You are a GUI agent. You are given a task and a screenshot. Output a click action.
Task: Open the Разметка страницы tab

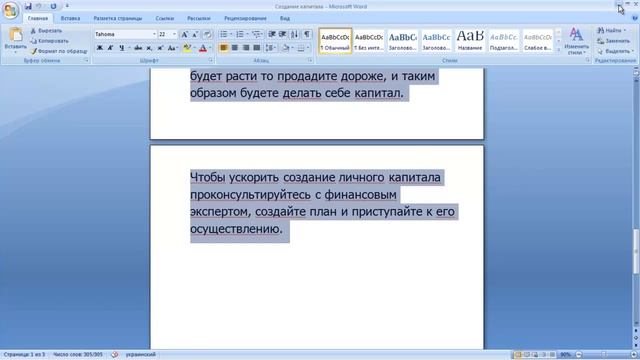click(118, 18)
